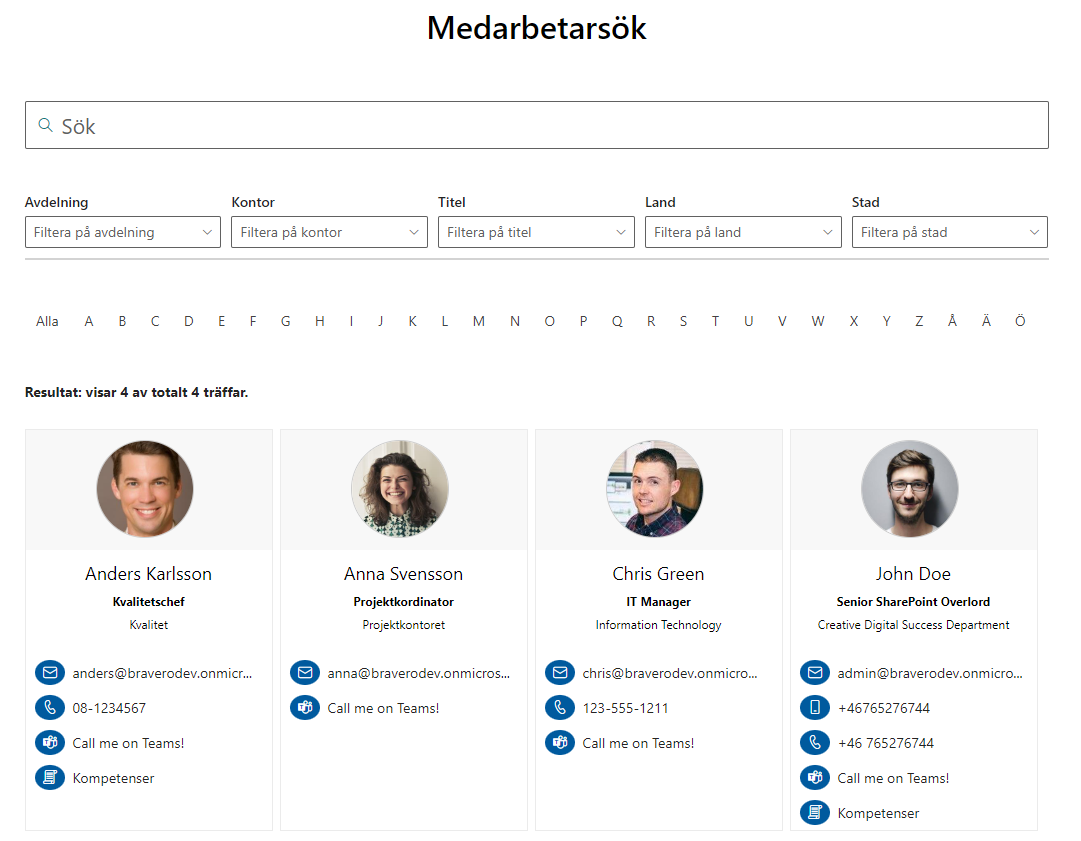Click phone icon beside 123-555-1211
Image resolution: width=1081 pixels, height=841 pixels.
tap(560, 707)
